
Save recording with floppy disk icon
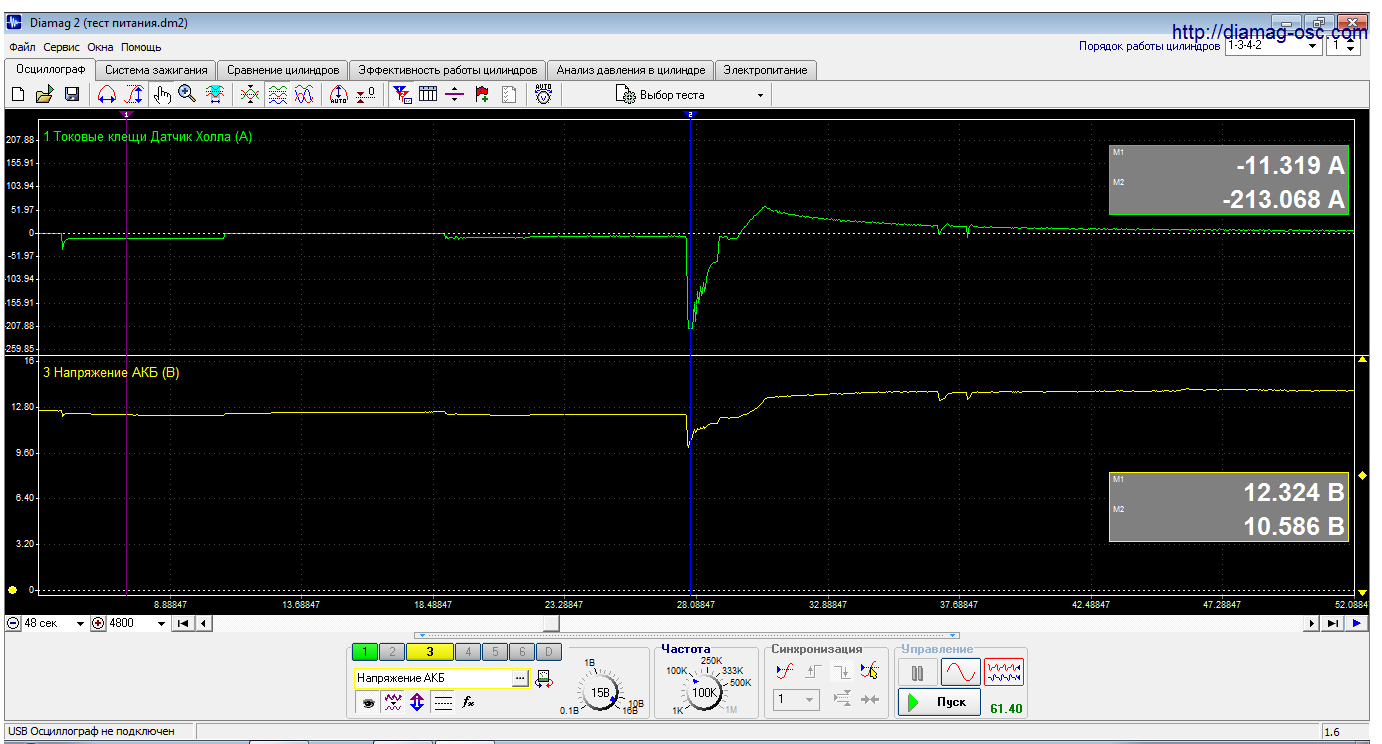(72, 94)
